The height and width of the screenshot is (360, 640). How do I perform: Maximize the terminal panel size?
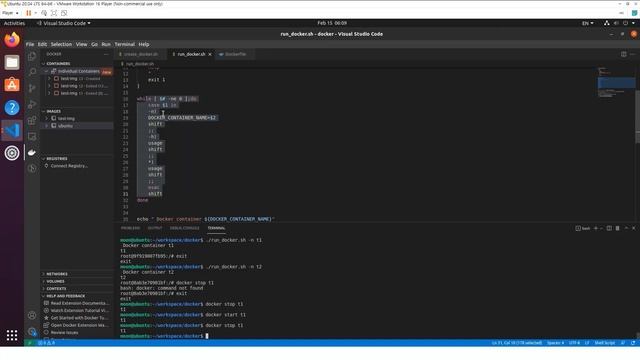pyautogui.click(x=626, y=228)
